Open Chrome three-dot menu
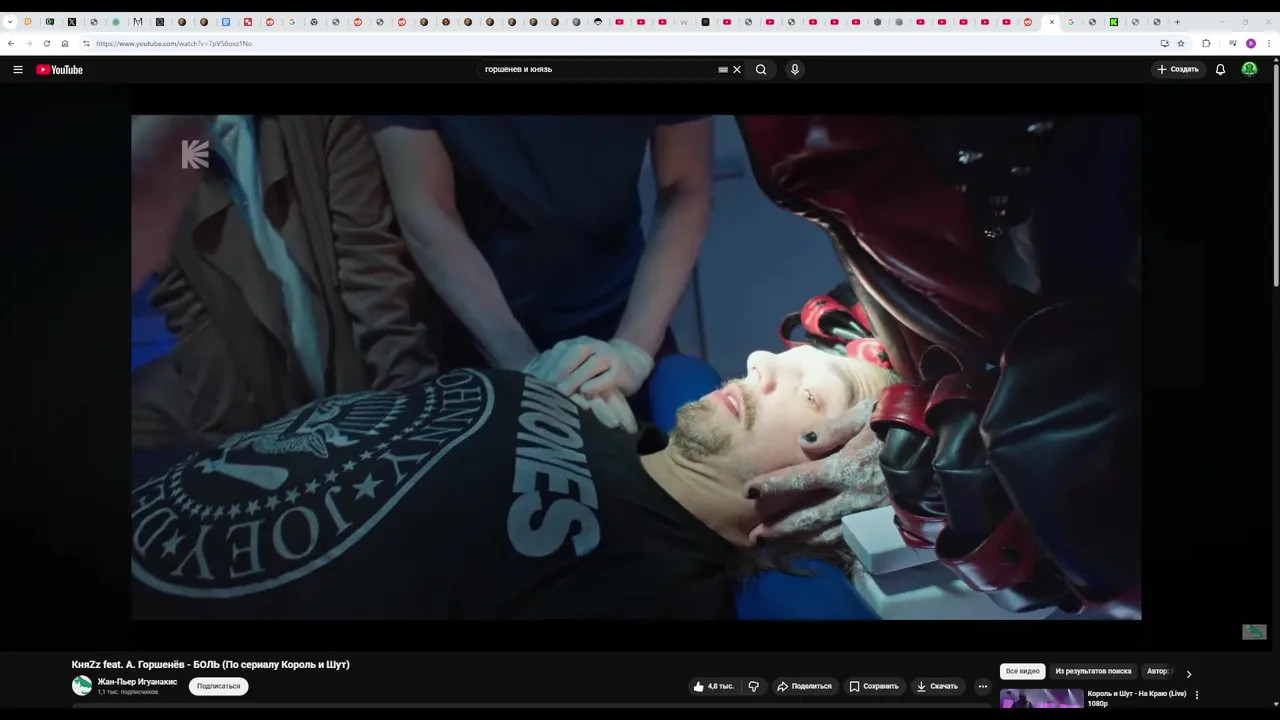The width and height of the screenshot is (1280, 720). coord(1269,43)
